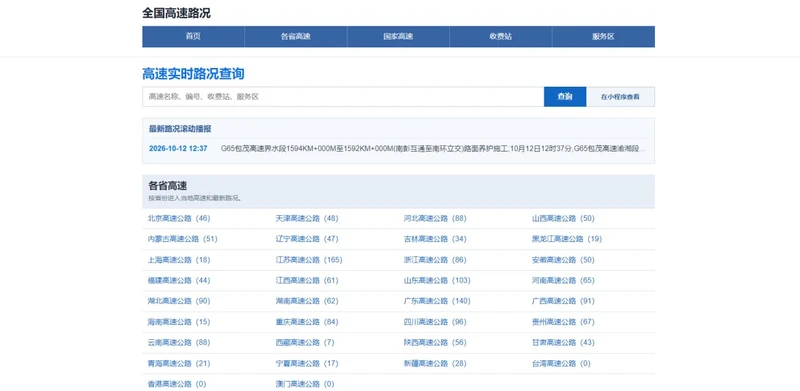Click the 全国高速路况 site title
This screenshot has height=391, width=800.
pos(177,14)
